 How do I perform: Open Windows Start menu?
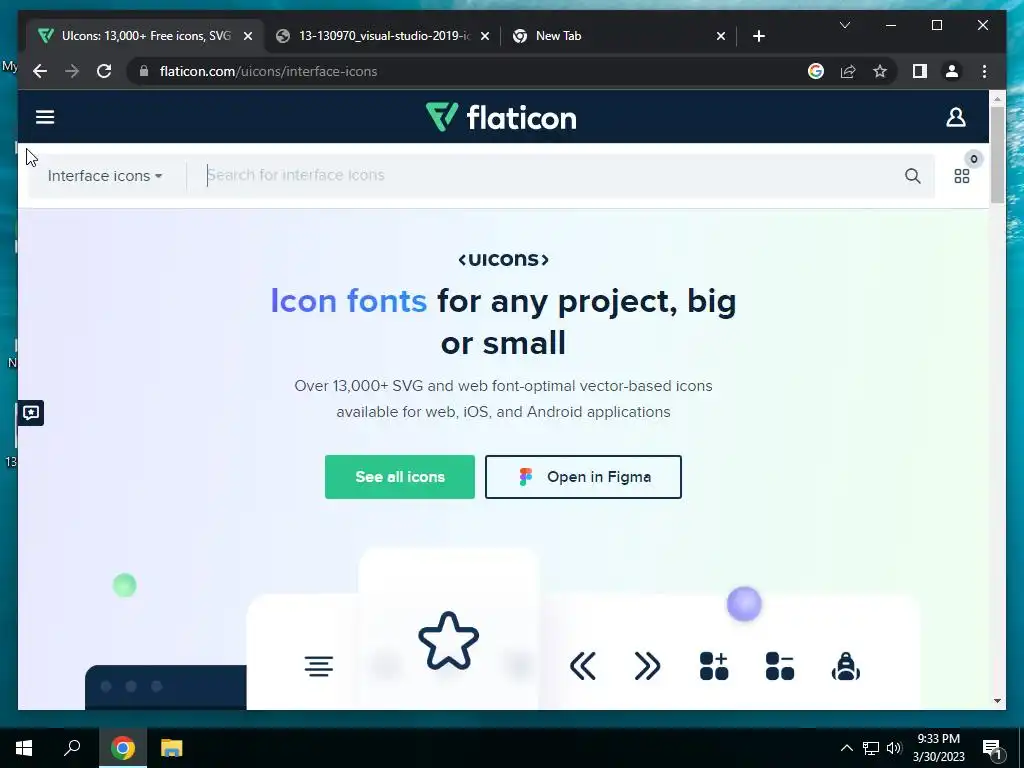(x=24, y=748)
